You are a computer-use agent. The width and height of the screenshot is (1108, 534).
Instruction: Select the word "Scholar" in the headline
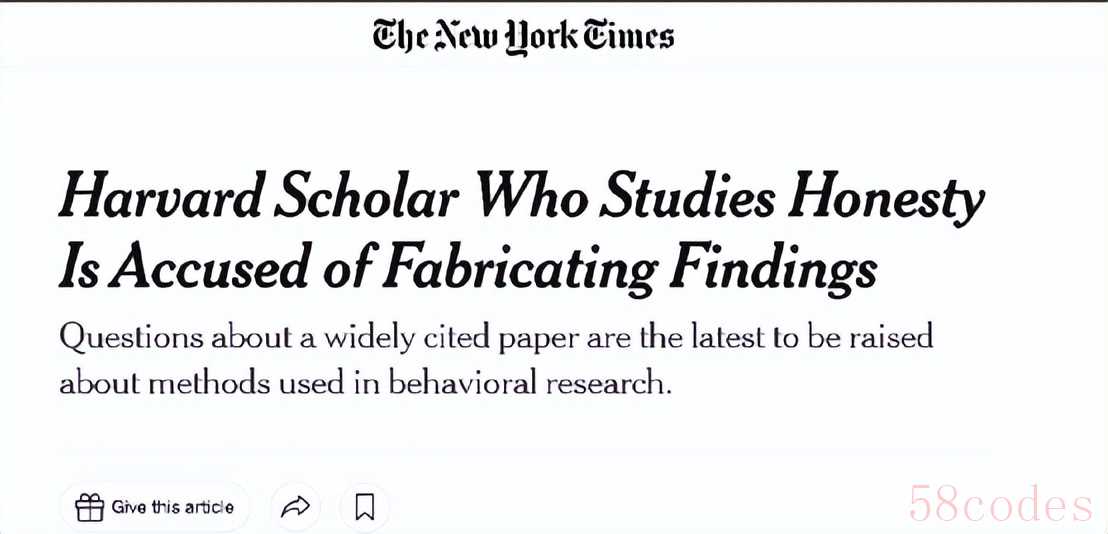pyautogui.click(x=363, y=198)
